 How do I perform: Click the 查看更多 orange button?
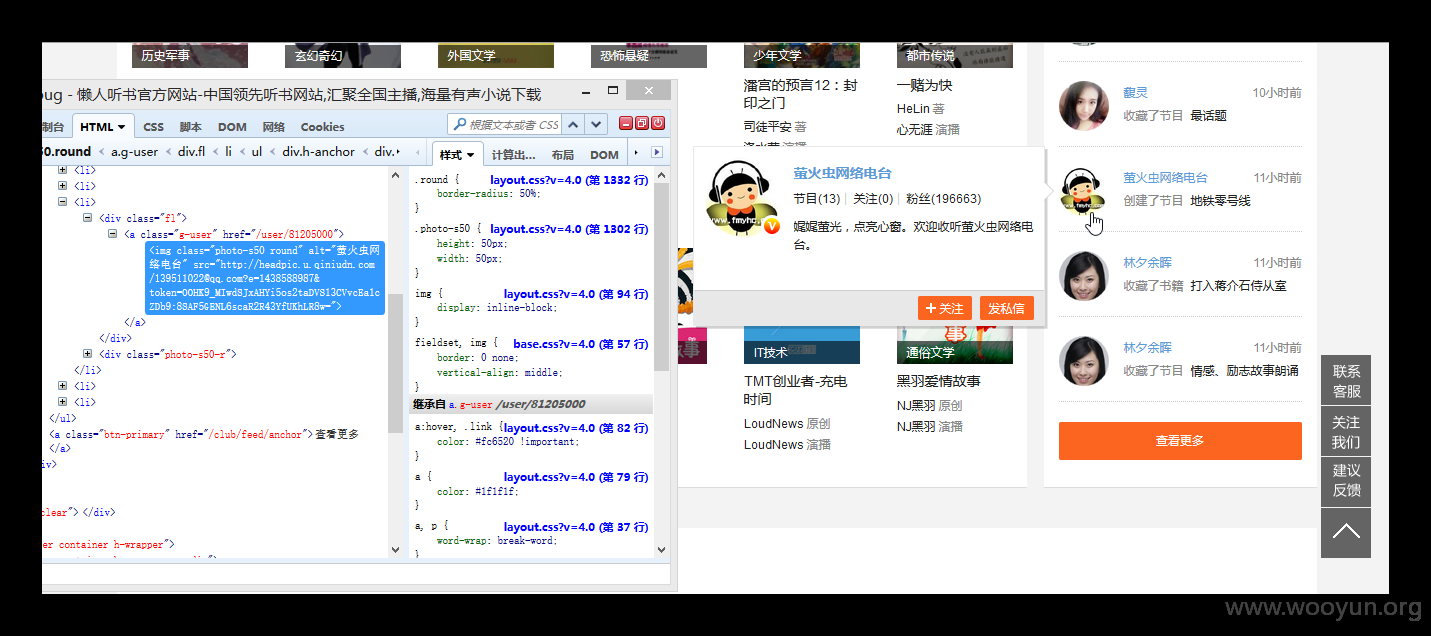1180,441
